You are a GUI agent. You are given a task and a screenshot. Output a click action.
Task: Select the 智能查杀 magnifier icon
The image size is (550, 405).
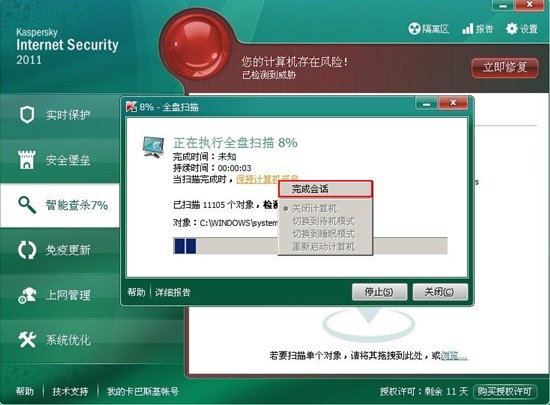[x=27, y=205]
